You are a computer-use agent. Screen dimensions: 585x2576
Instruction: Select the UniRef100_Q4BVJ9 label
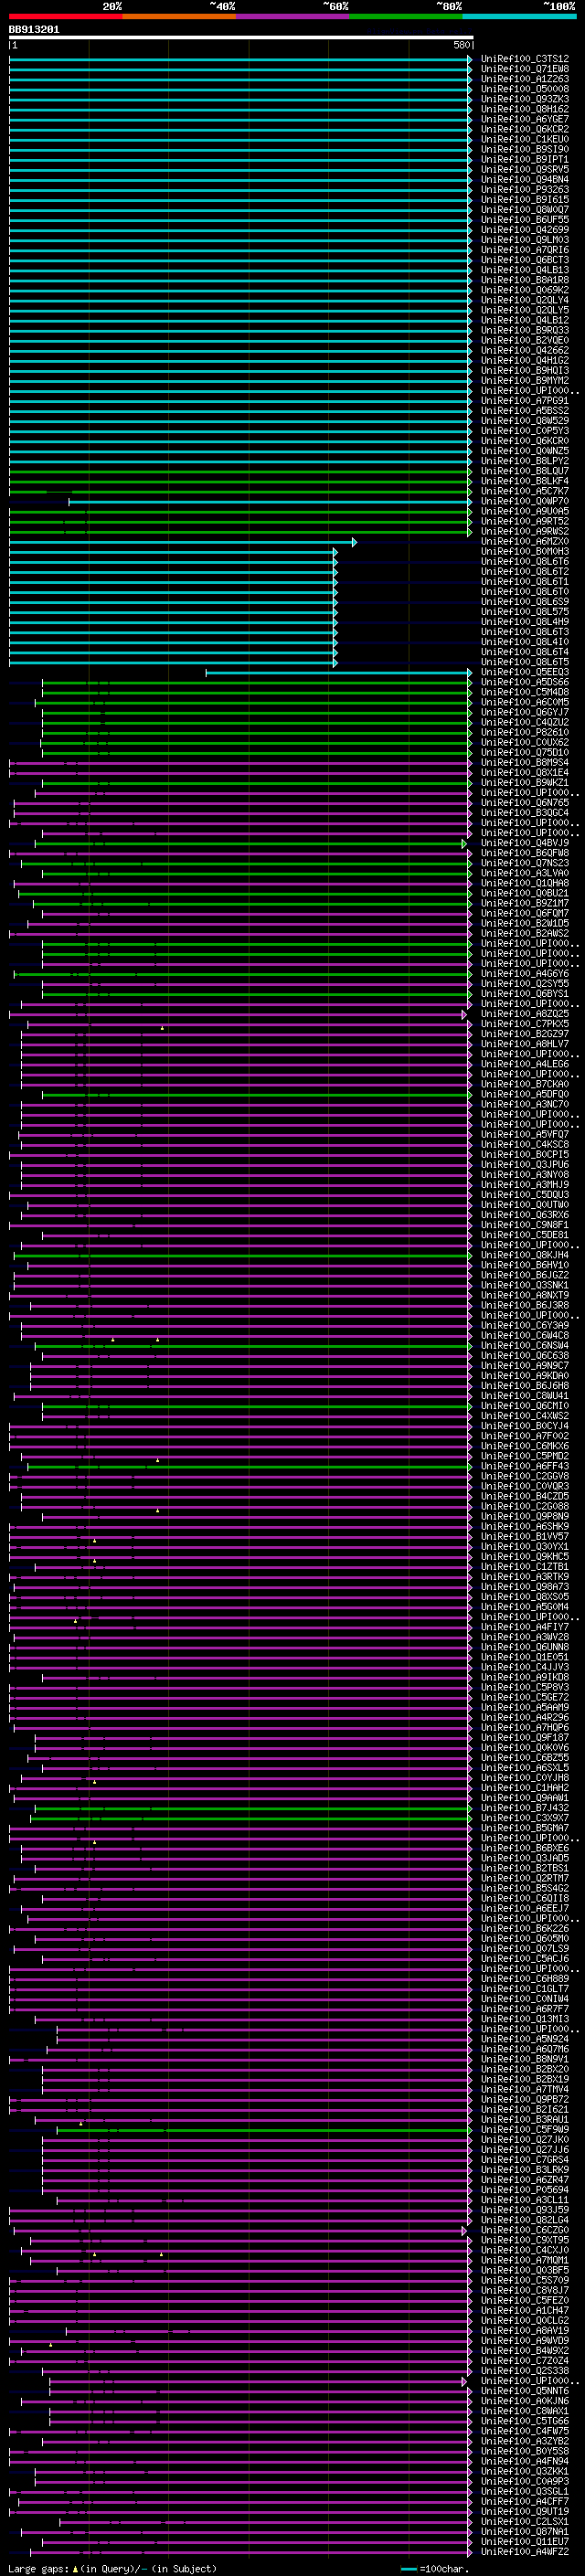[x=525, y=843]
